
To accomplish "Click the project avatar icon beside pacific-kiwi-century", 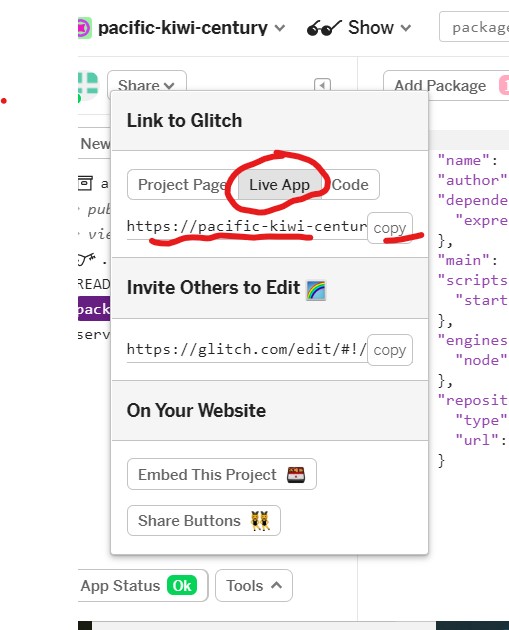I will click(85, 28).
